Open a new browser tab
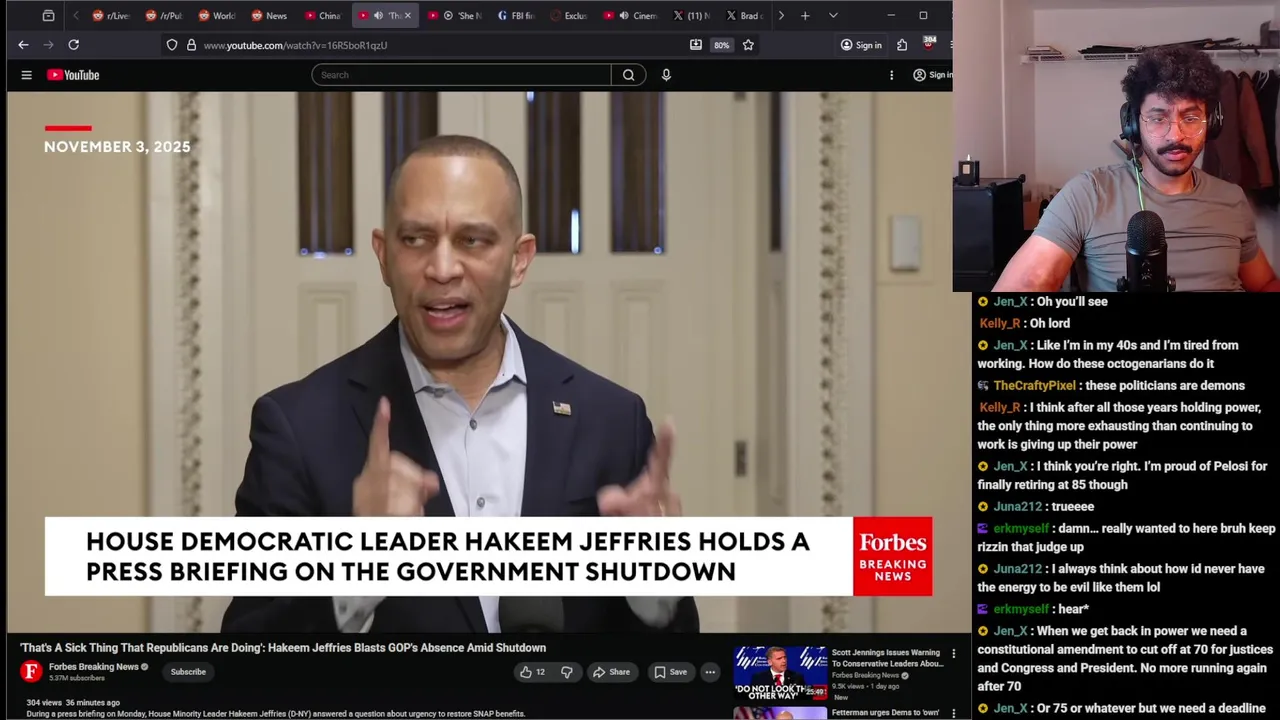 (805, 16)
